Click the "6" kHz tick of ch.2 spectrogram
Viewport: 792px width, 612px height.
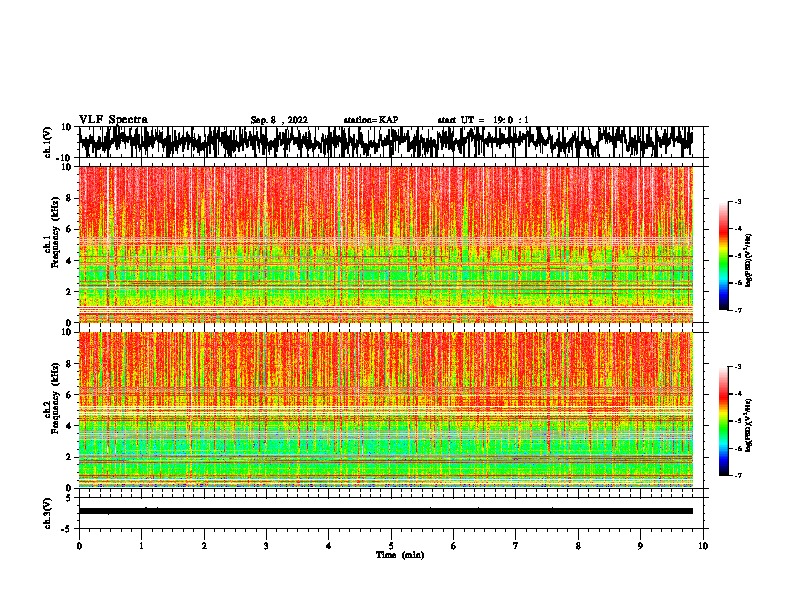(70, 395)
